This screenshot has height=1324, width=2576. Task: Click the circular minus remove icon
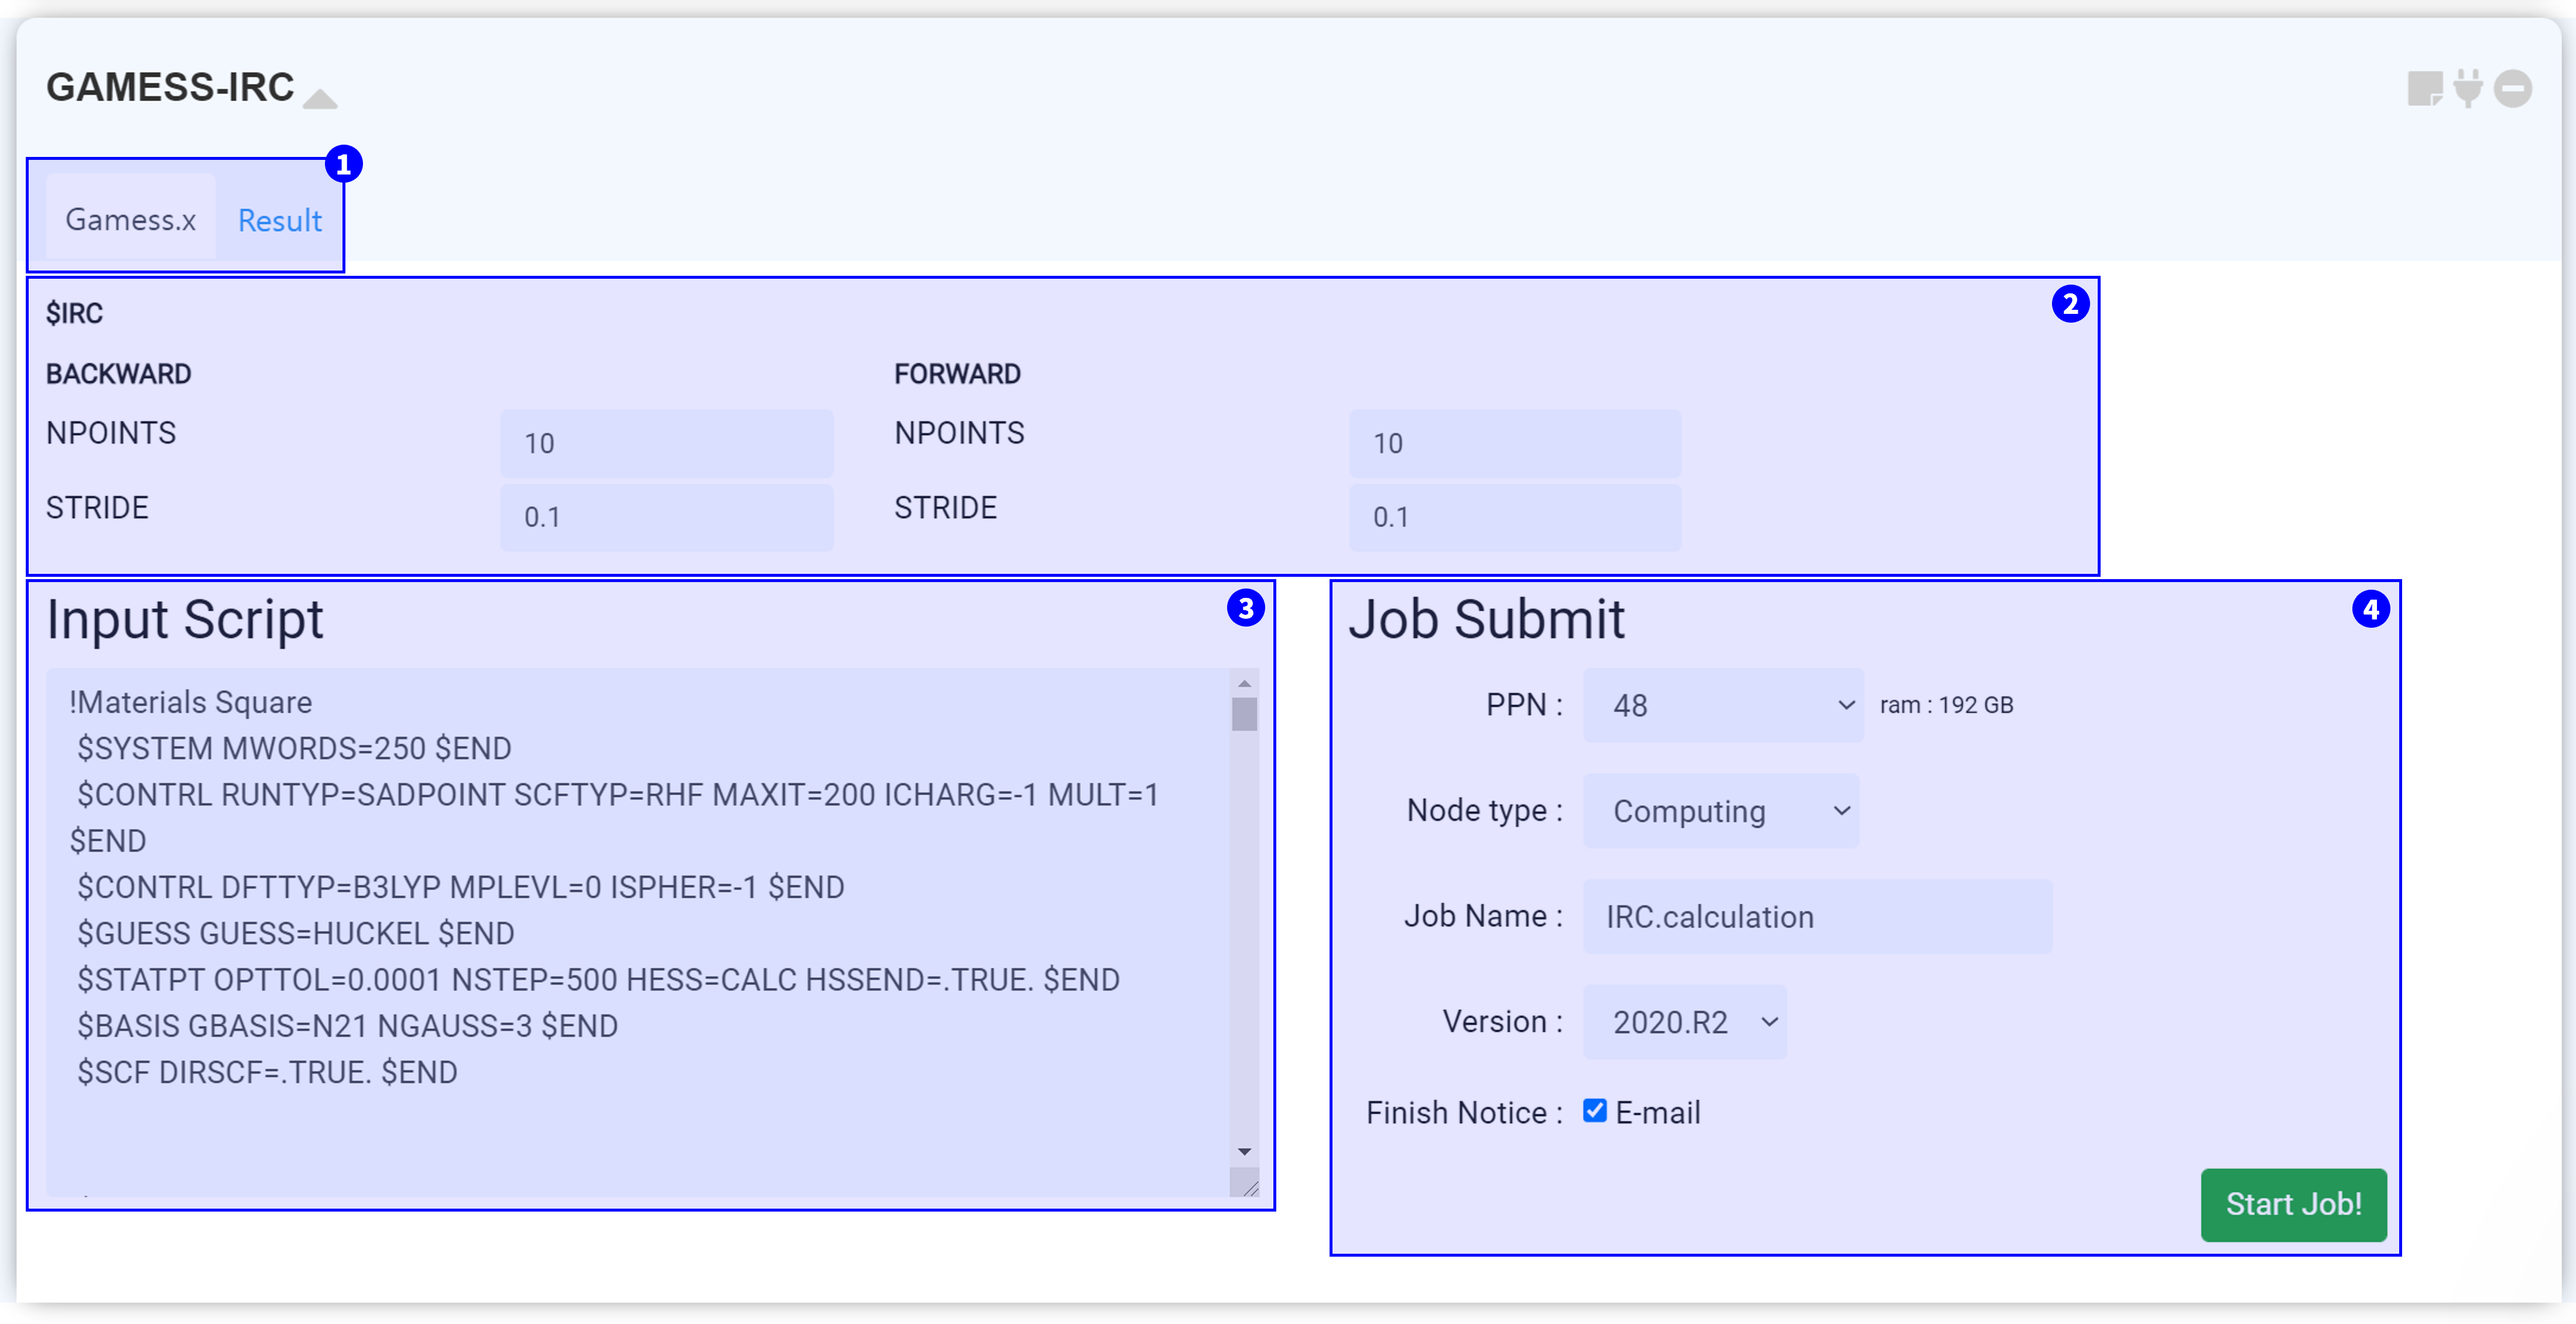2512,88
